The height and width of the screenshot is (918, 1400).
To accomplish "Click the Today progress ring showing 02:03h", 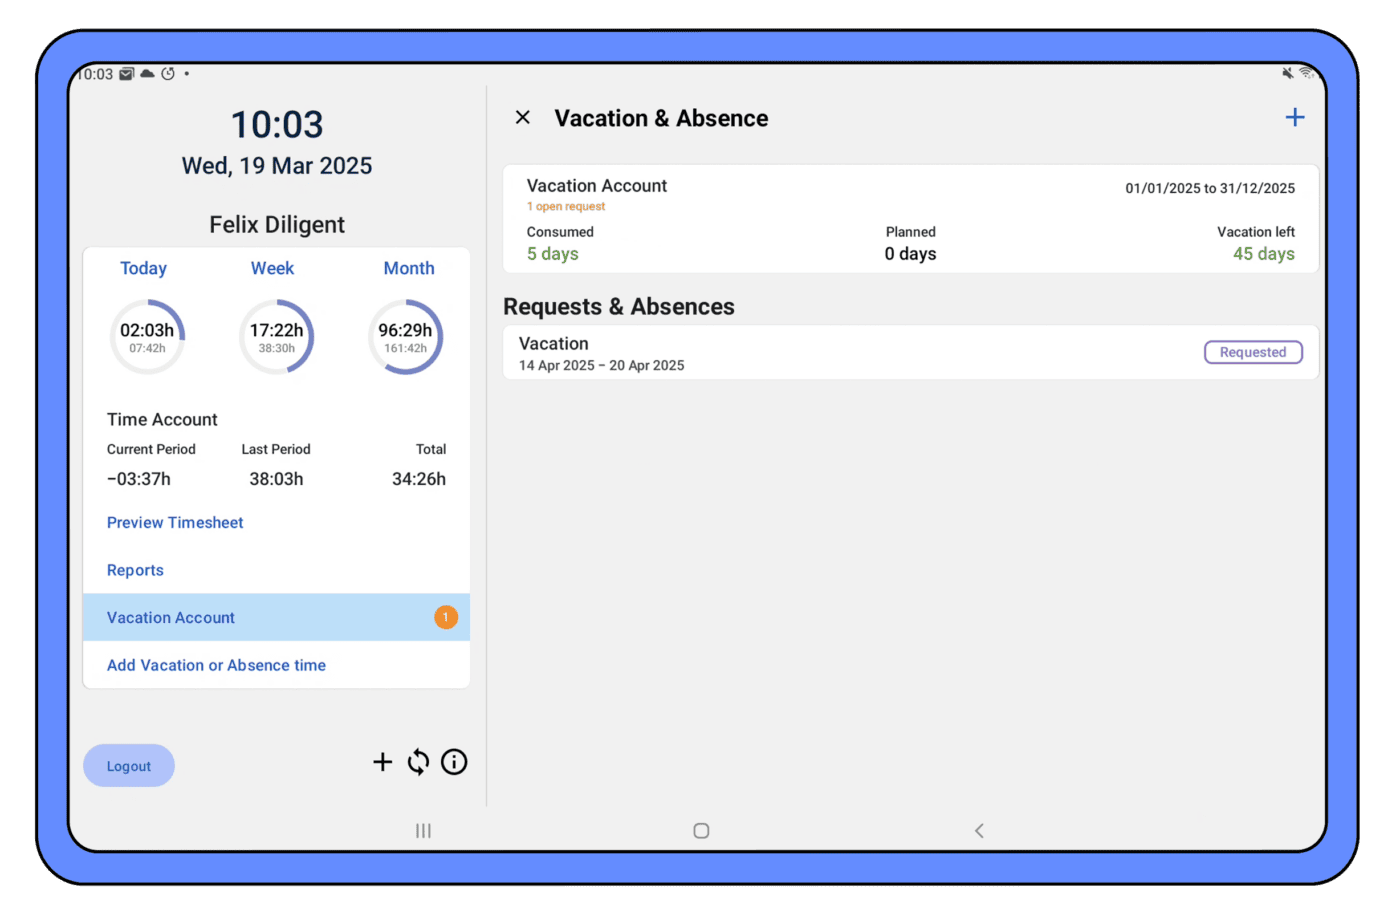I will pos(147,337).
